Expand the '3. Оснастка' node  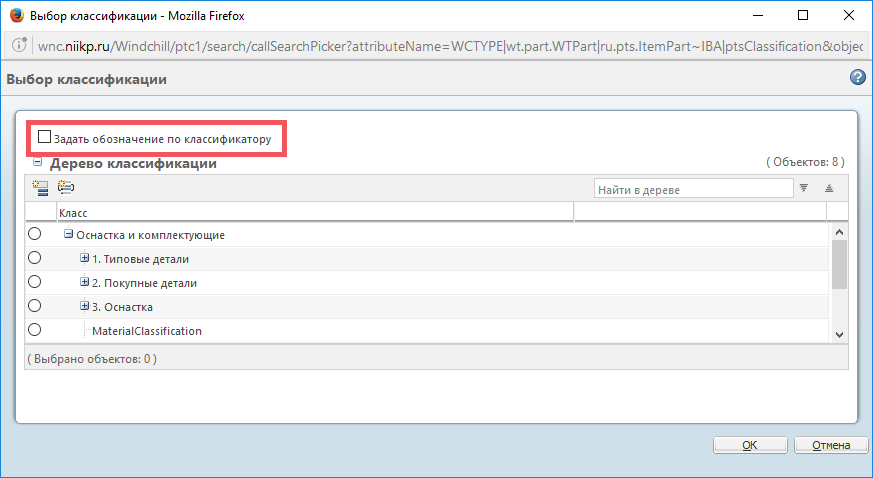click(84, 306)
